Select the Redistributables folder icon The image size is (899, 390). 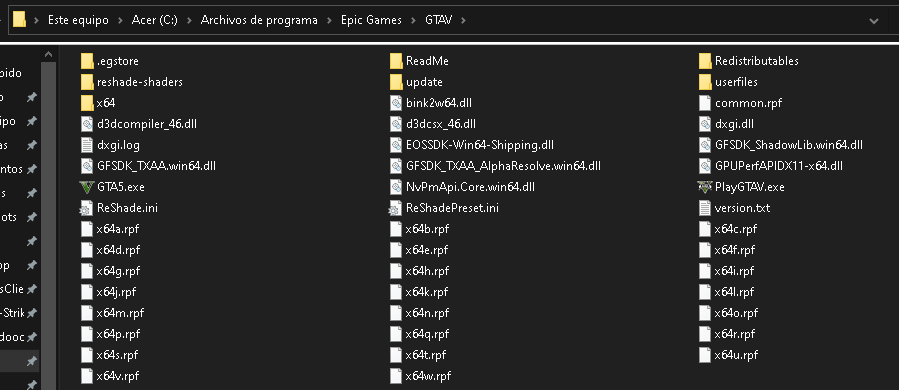[705, 61]
